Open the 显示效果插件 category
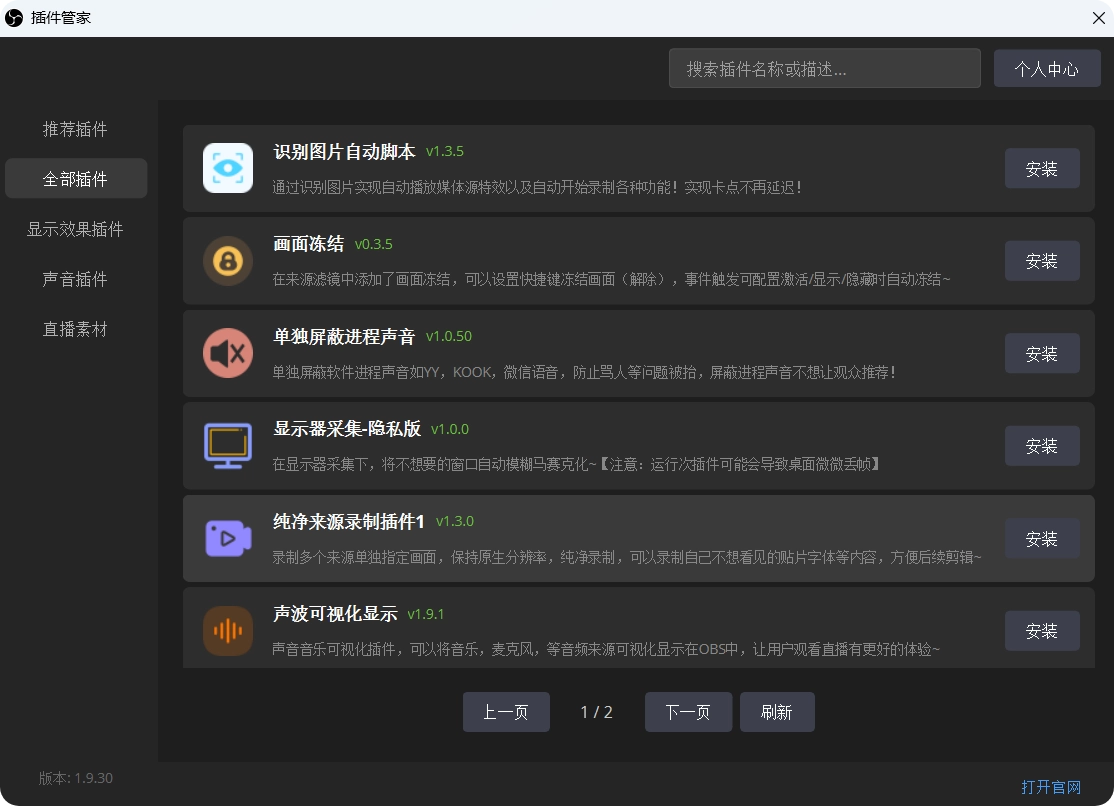Image resolution: width=1114 pixels, height=806 pixels. [x=75, y=228]
